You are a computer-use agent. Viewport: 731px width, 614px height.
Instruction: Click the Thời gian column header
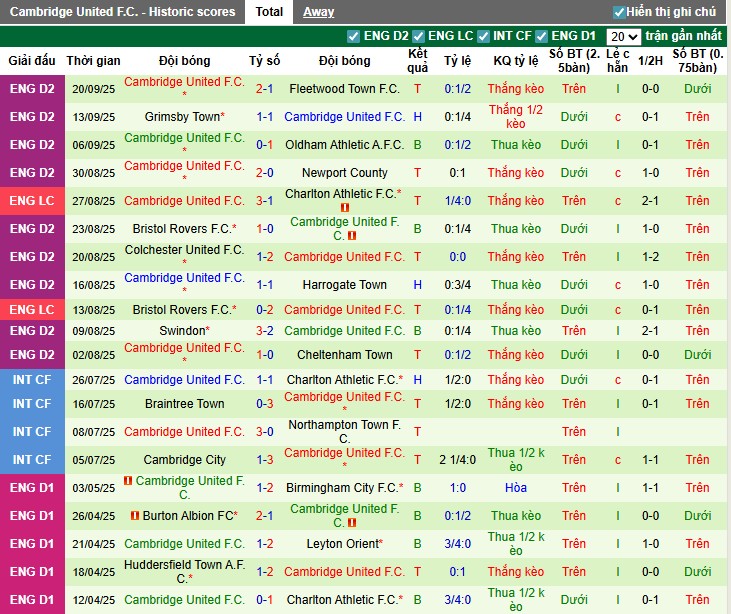click(x=93, y=61)
